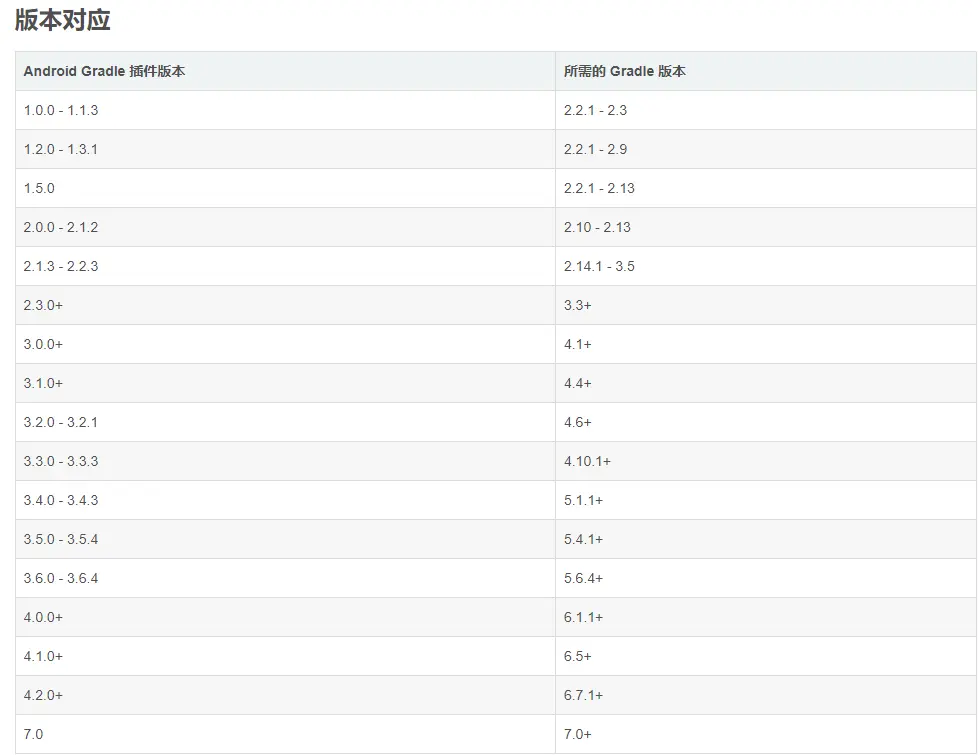Select the 2.3.0+ plugin version cell

[43, 305]
